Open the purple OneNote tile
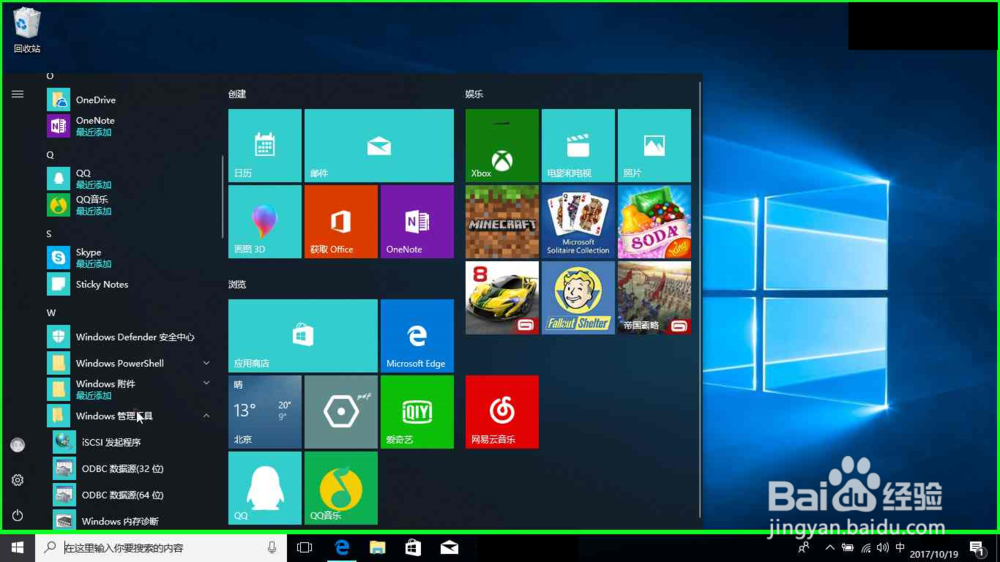Viewport: 1000px width, 562px height. click(x=417, y=221)
